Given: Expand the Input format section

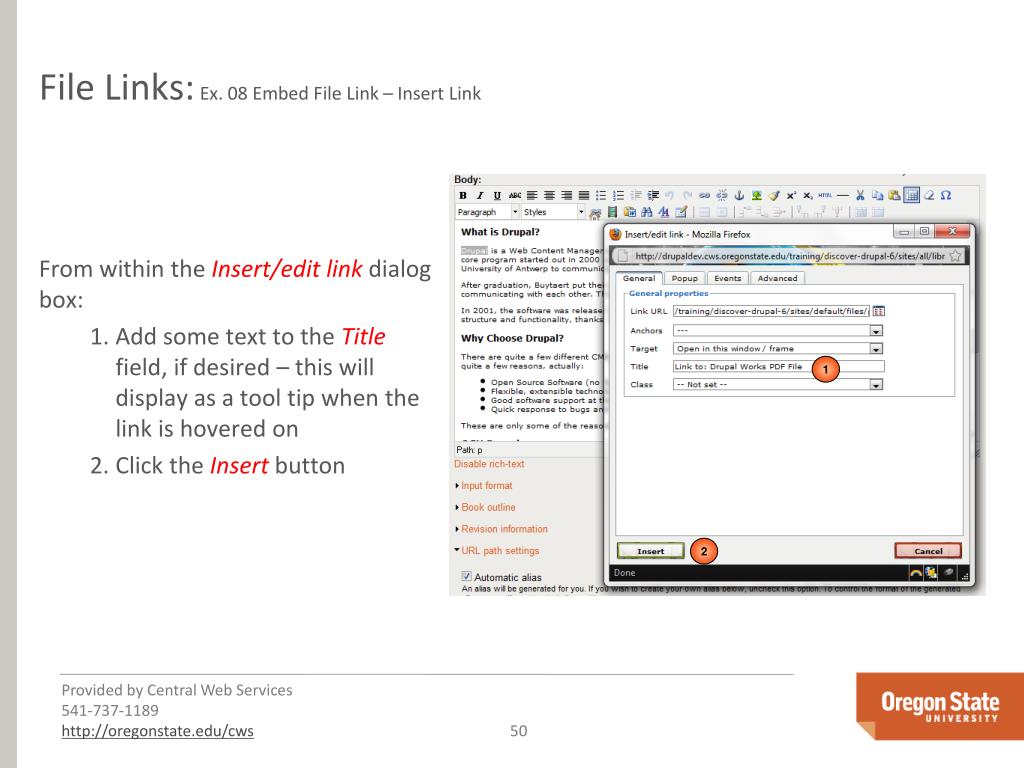Looking at the screenshot, I should (x=487, y=486).
